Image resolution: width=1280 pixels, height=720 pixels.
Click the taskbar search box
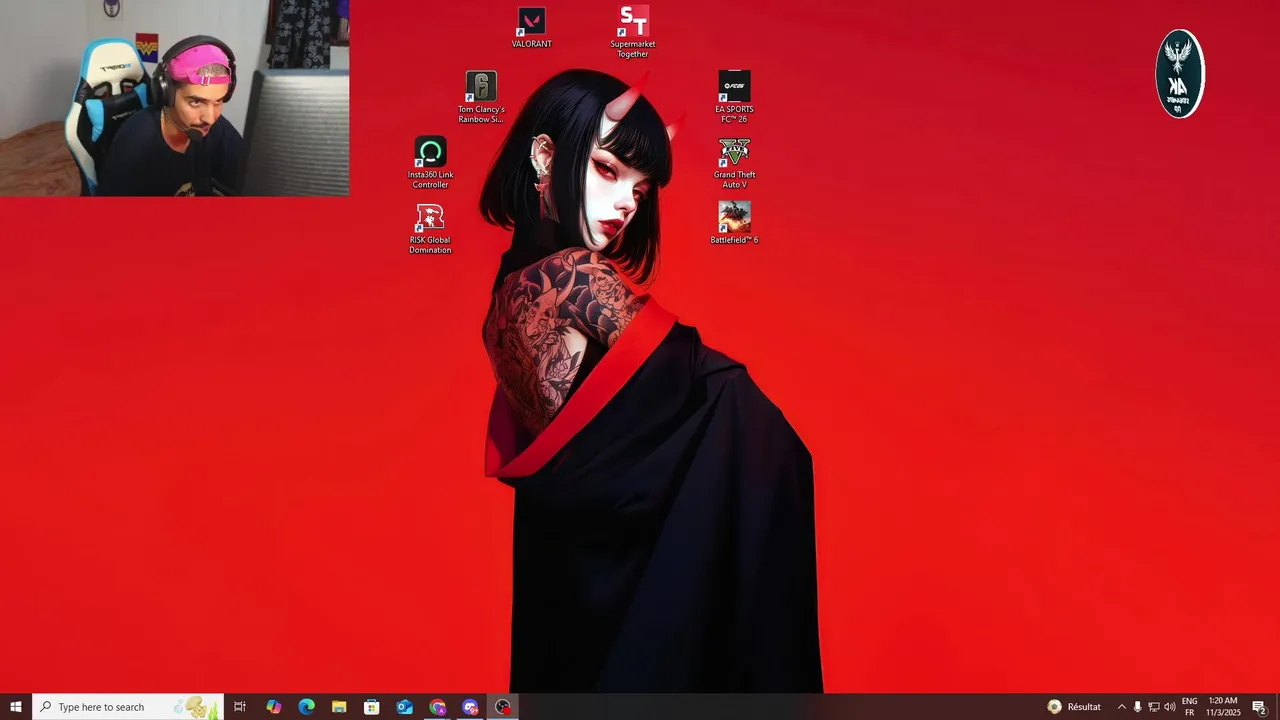[128, 707]
